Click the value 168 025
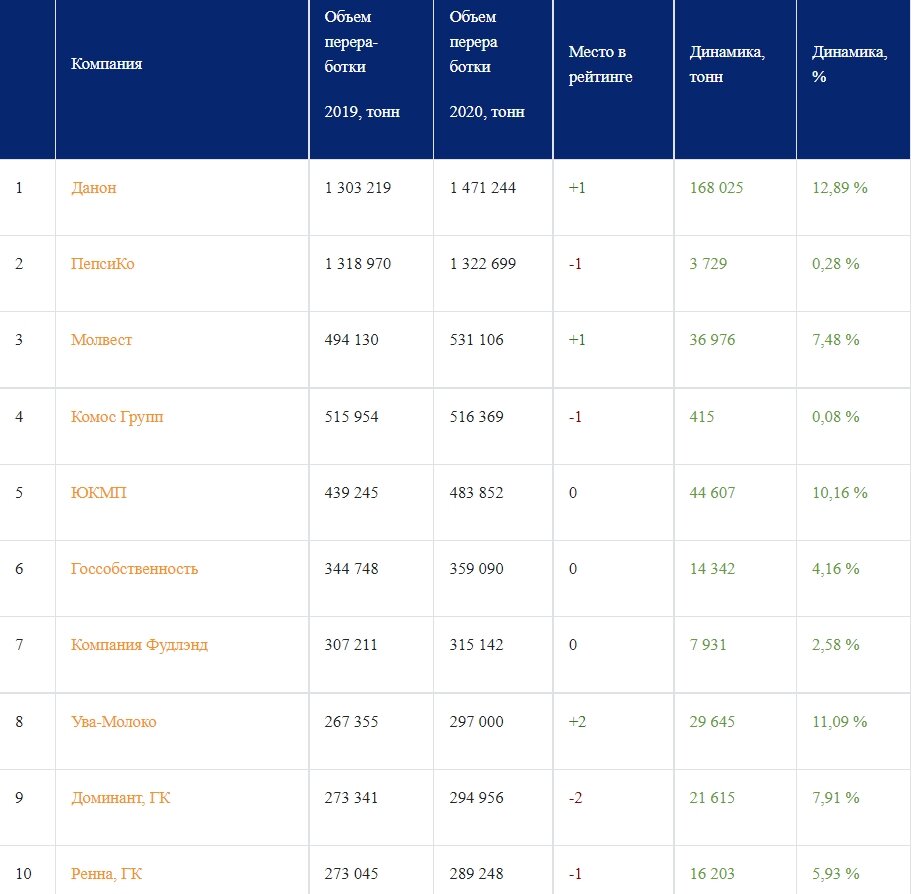The height and width of the screenshot is (894, 921). [x=717, y=188]
